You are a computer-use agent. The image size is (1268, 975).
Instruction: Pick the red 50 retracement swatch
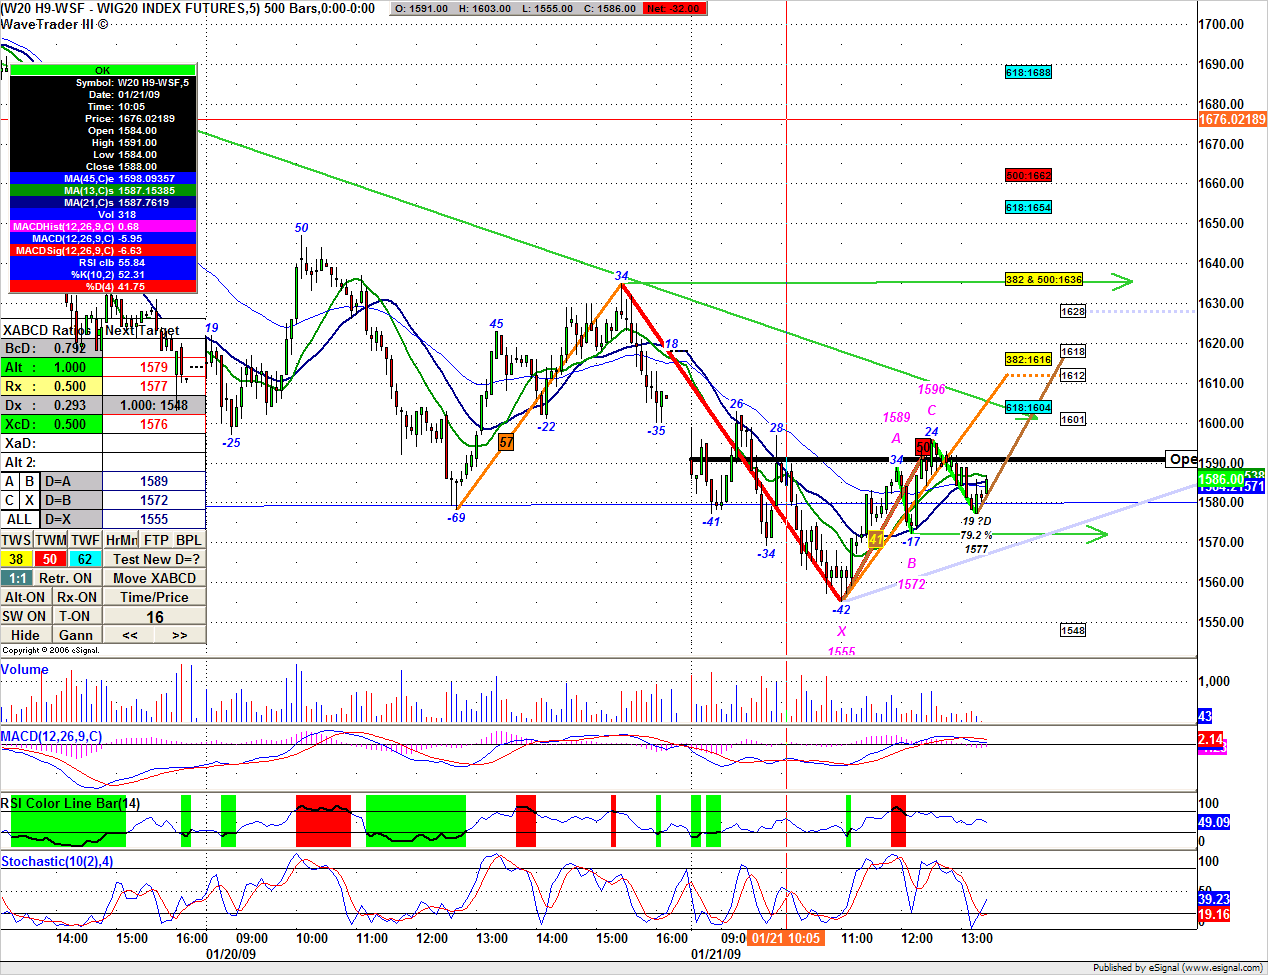pyautogui.click(x=51, y=559)
